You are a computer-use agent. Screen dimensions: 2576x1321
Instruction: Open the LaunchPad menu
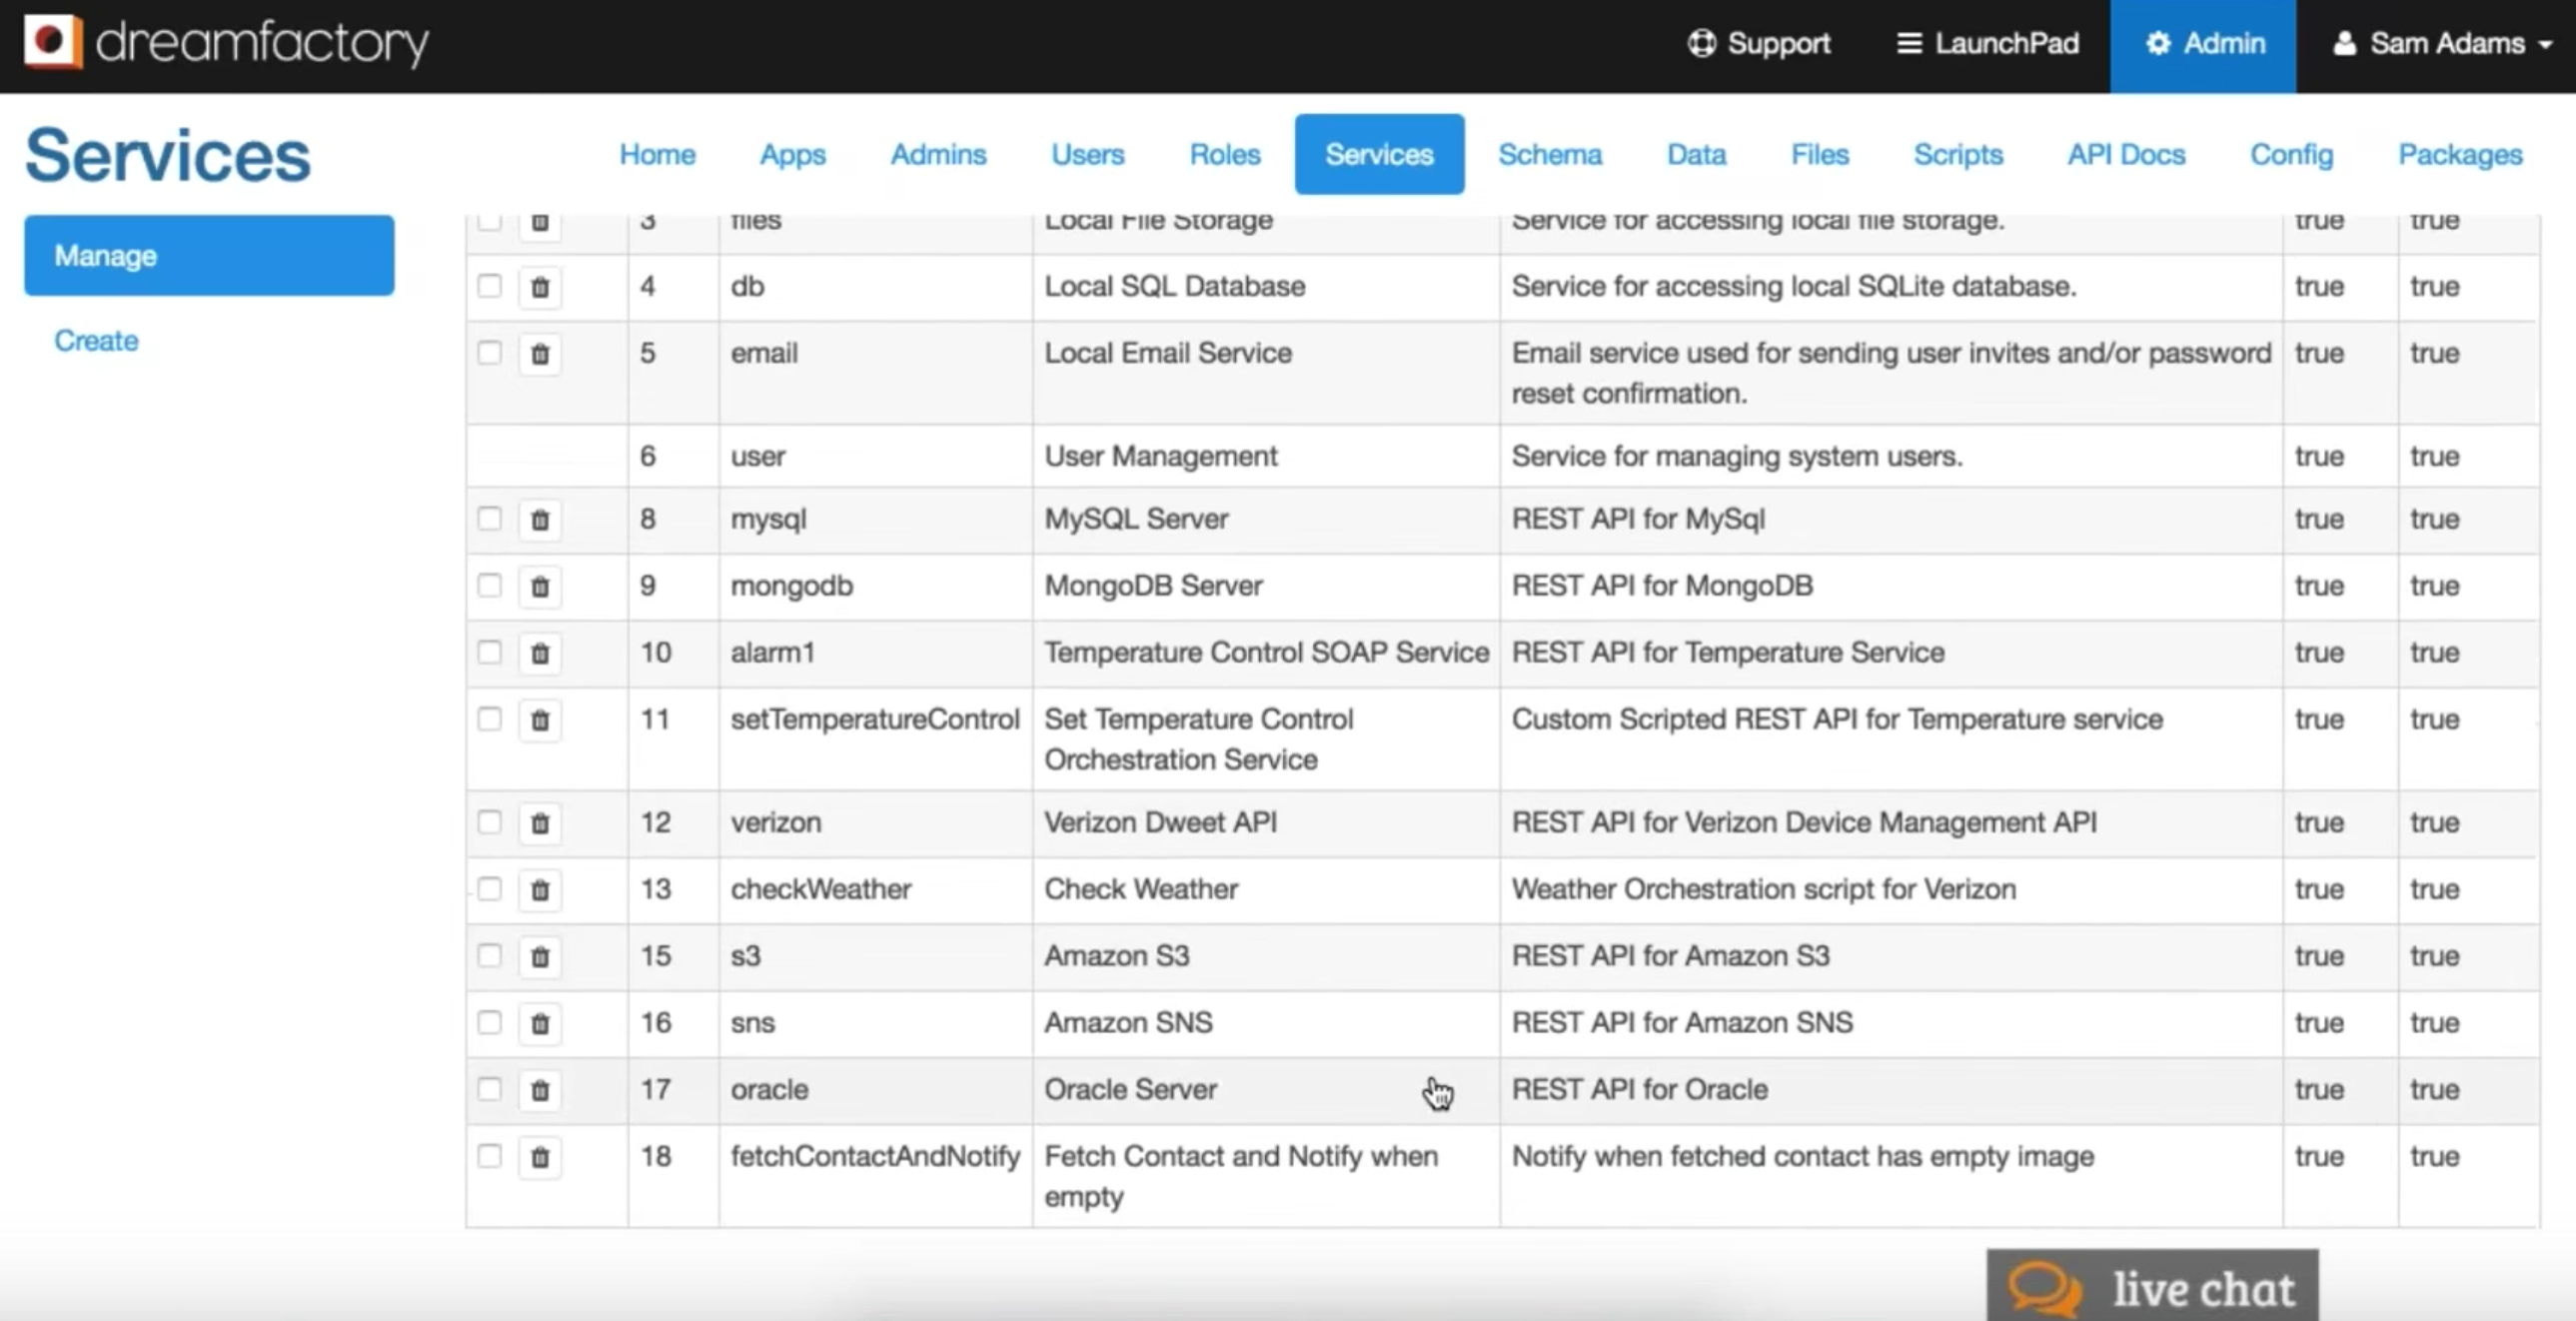pyautogui.click(x=1988, y=44)
